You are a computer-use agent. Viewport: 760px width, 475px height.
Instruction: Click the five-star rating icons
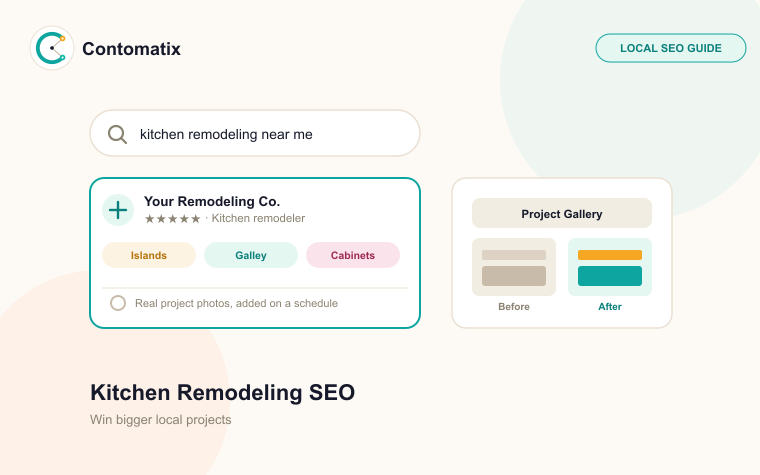pyautogui.click(x=173, y=219)
